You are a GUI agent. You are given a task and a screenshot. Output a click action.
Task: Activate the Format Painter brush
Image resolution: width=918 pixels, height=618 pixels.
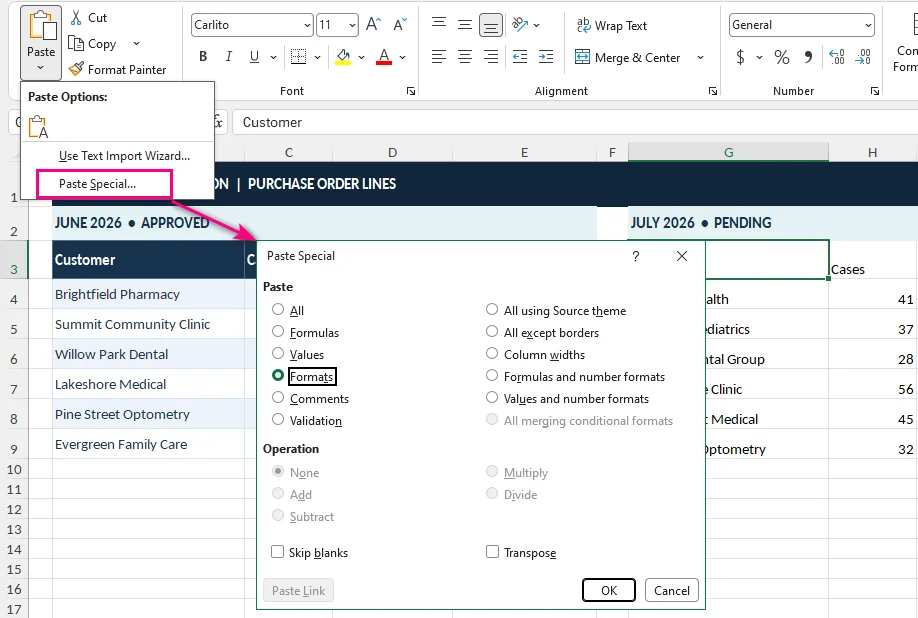click(76, 69)
